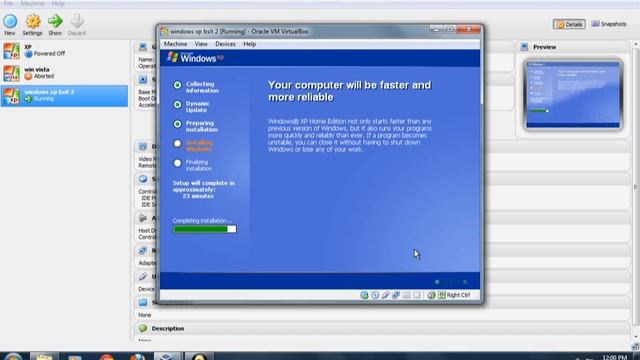Click the greyed Discard toolbar icon
Screen dimensions: 640x360
click(x=77, y=21)
